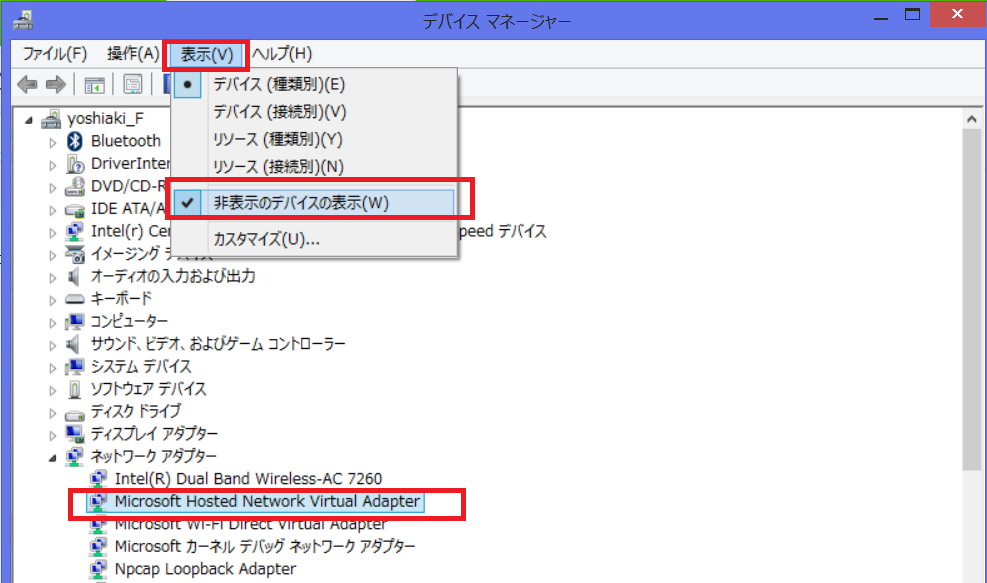The width and height of the screenshot is (987, 583).
Task: Click the システム デバイス icon
Action: coord(74,366)
